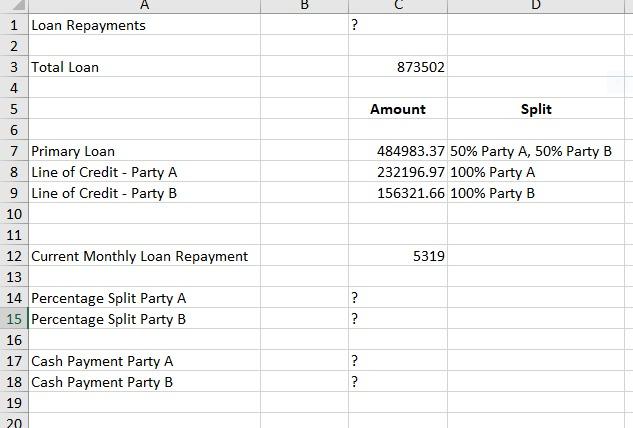
Task: Select 'Line of Credit - Party B' label
Action: (104, 193)
